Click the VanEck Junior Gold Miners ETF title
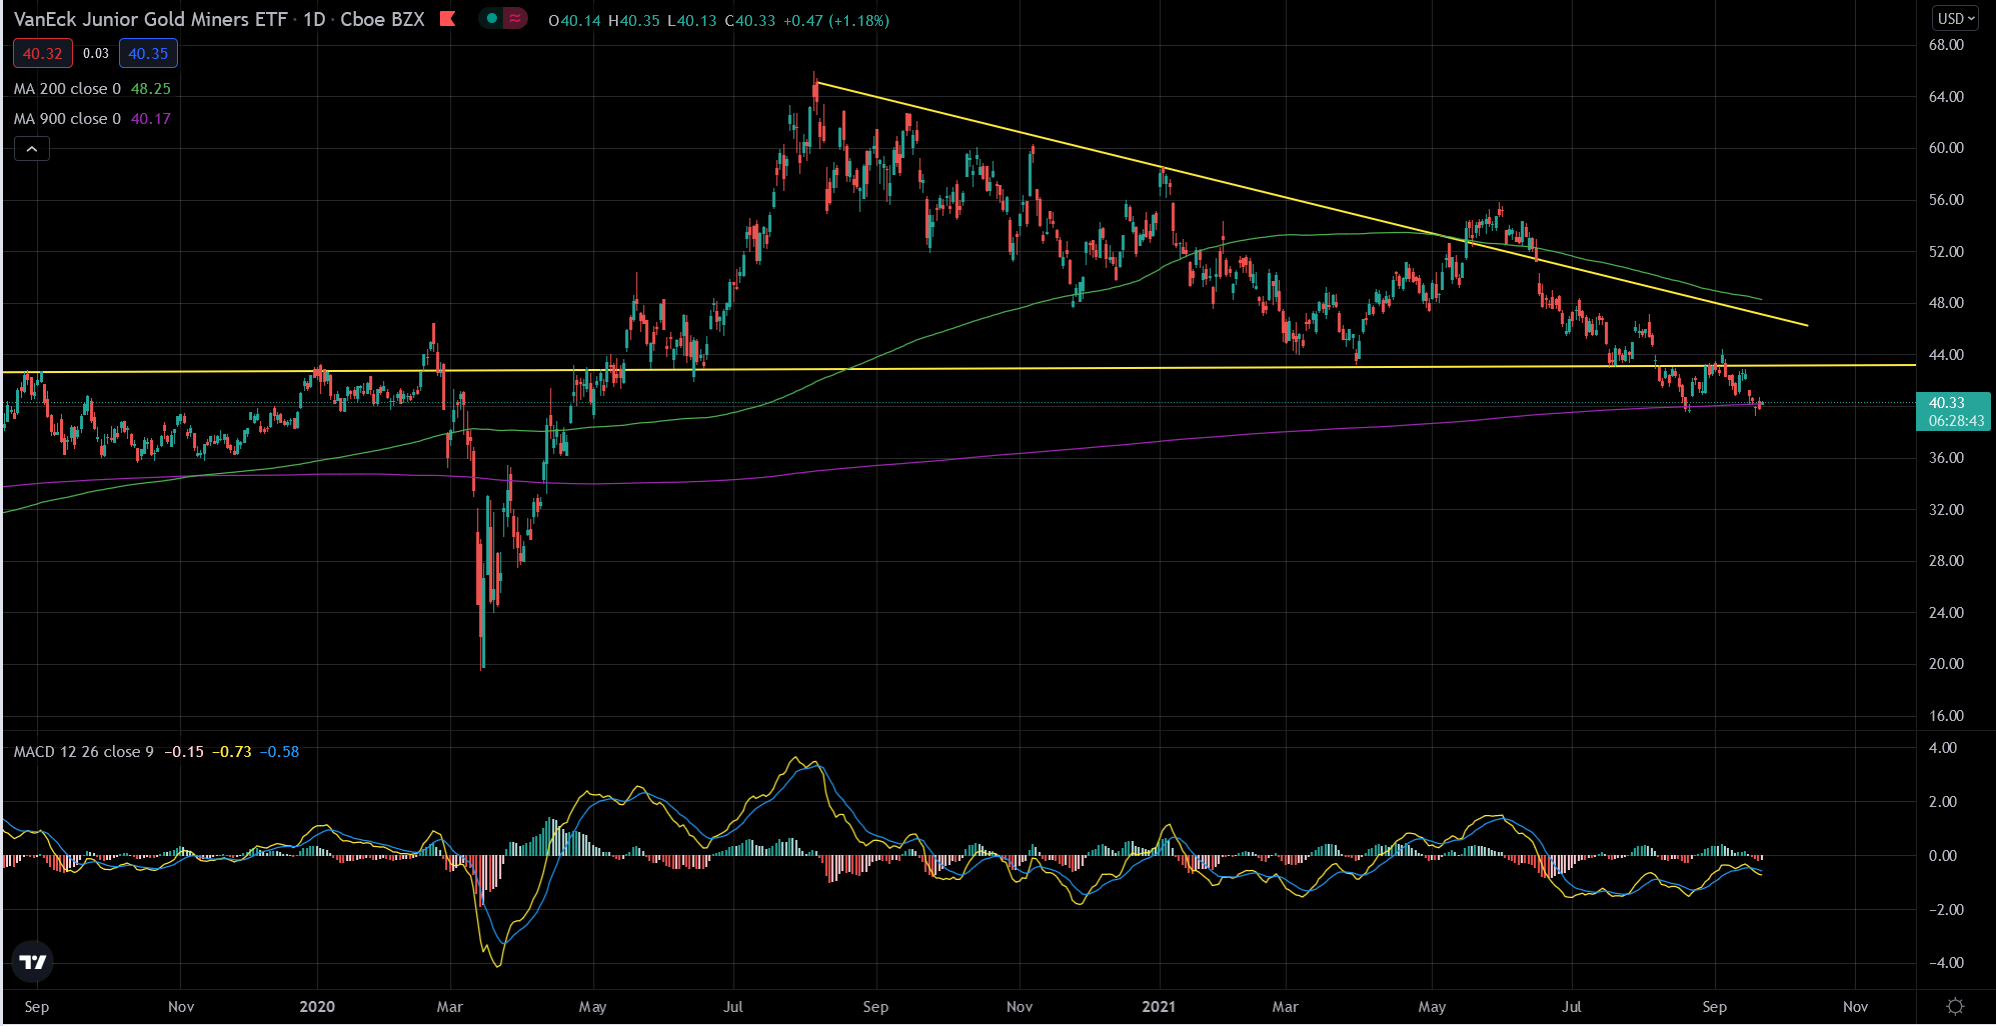This screenshot has width=1996, height=1026. (x=150, y=20)
